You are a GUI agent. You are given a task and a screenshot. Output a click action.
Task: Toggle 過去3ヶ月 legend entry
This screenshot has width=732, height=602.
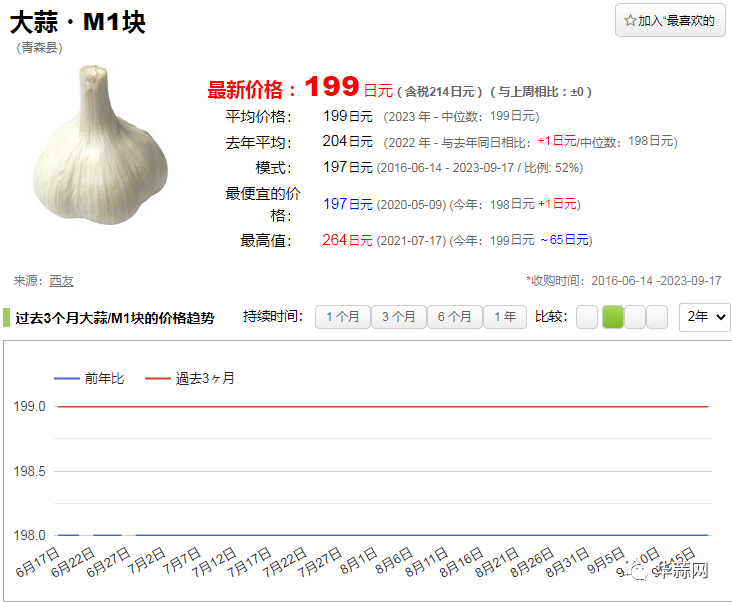[x=190, y=378]
